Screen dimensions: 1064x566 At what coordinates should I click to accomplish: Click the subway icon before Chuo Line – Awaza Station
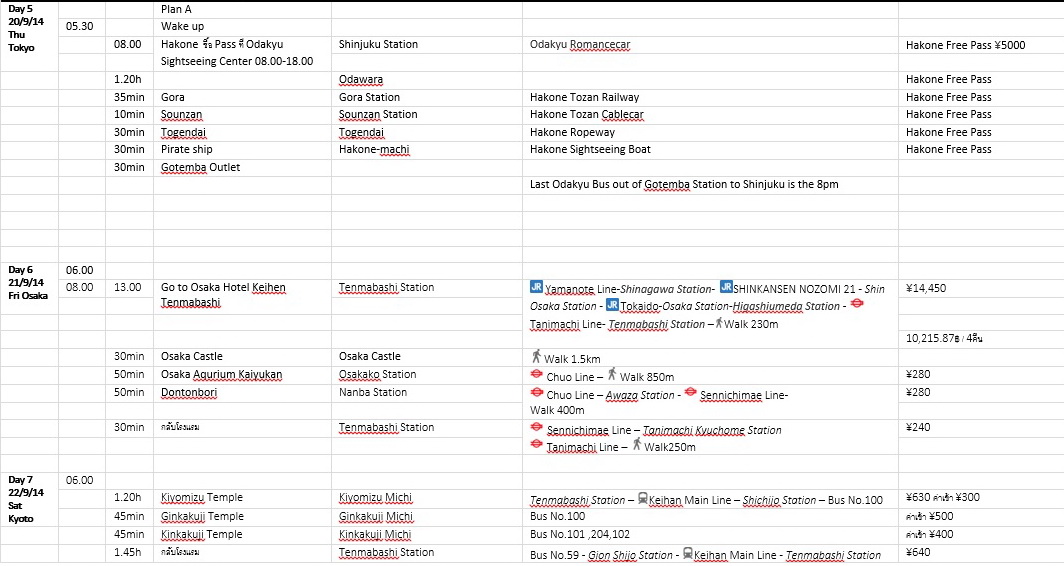coord(536,392)
